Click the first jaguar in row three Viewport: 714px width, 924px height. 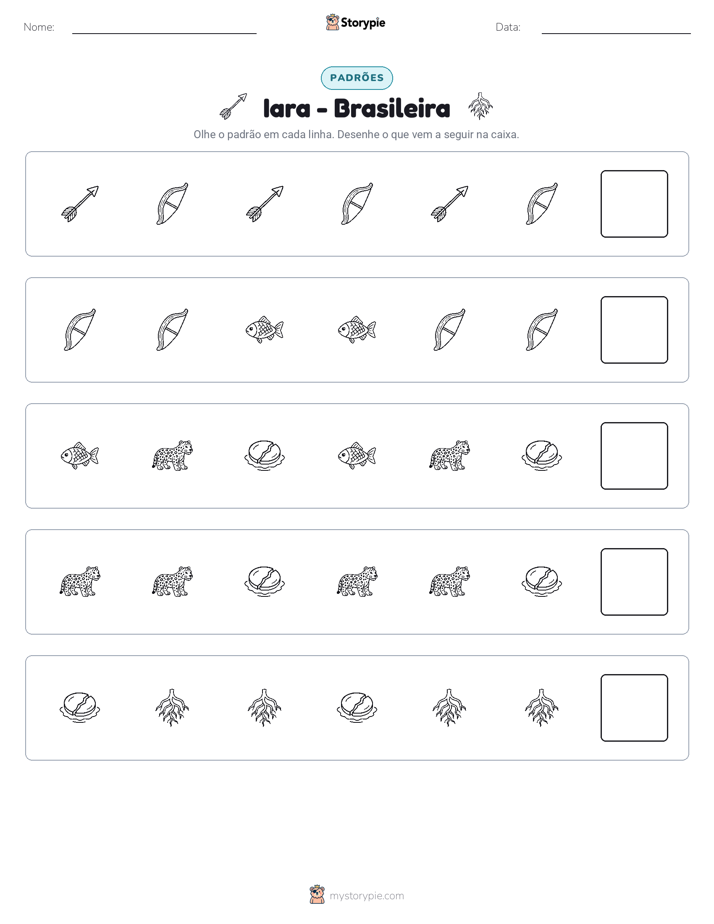[172, 456]
